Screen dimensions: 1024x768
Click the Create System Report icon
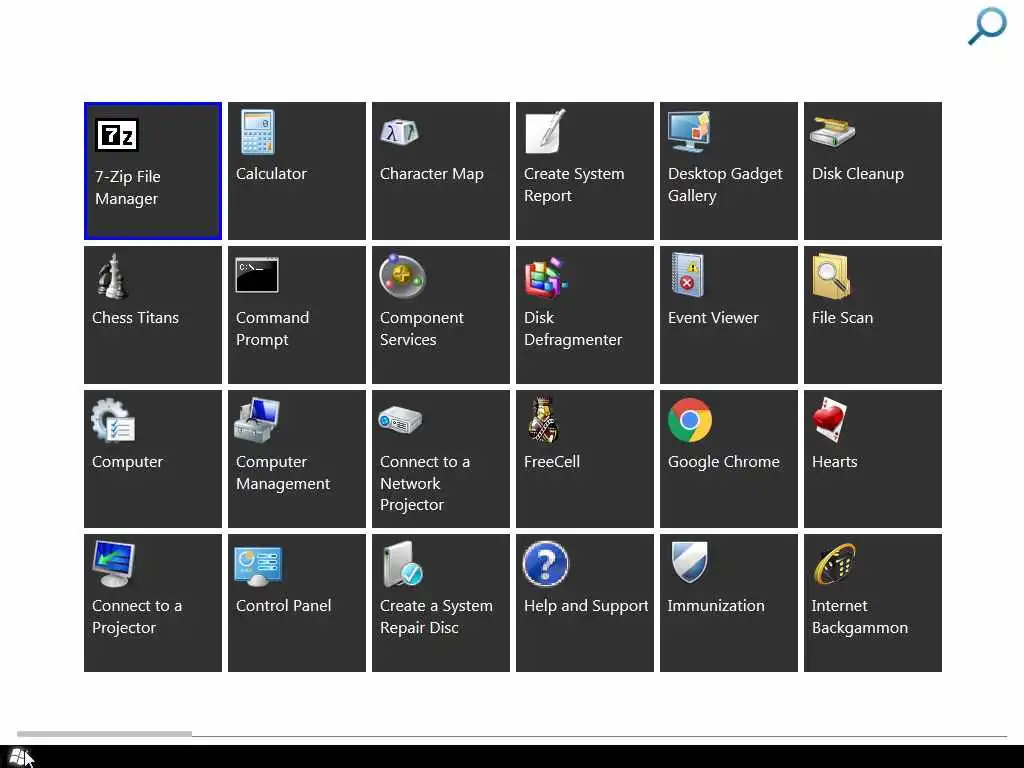(545, 131)
